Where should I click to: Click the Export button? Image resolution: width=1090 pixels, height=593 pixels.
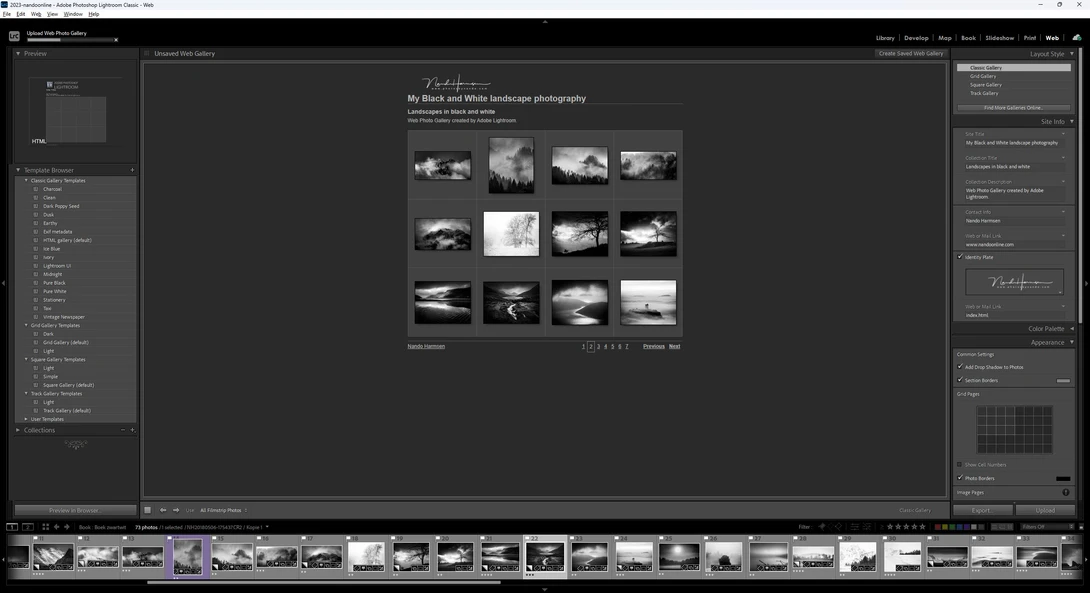coord(982,510)
